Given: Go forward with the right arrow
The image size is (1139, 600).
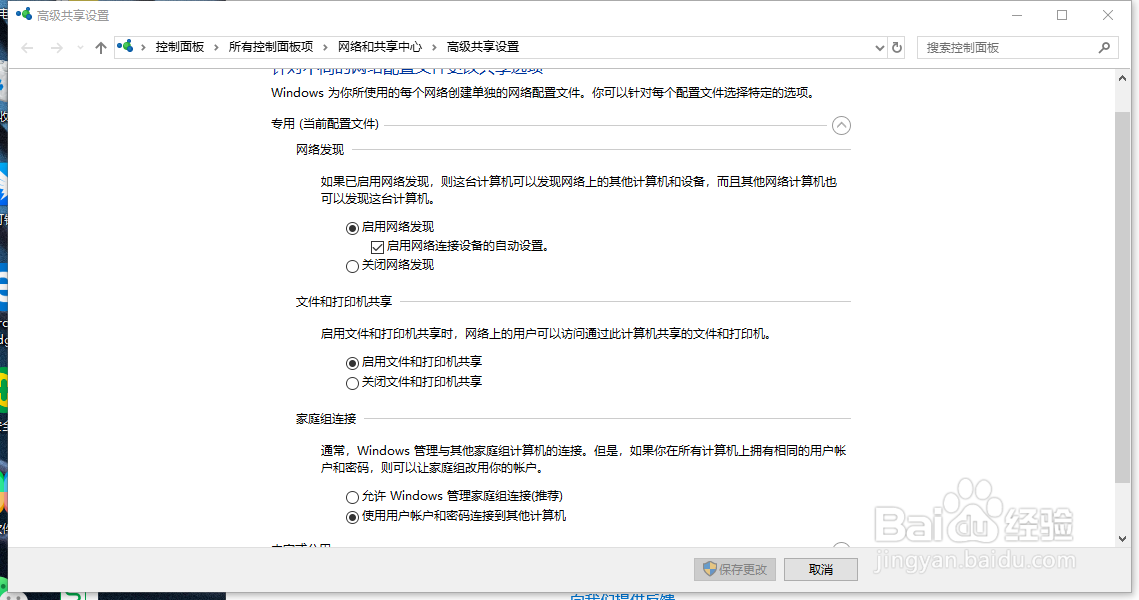Looking at the screenshot, I should tap(57, 48).
